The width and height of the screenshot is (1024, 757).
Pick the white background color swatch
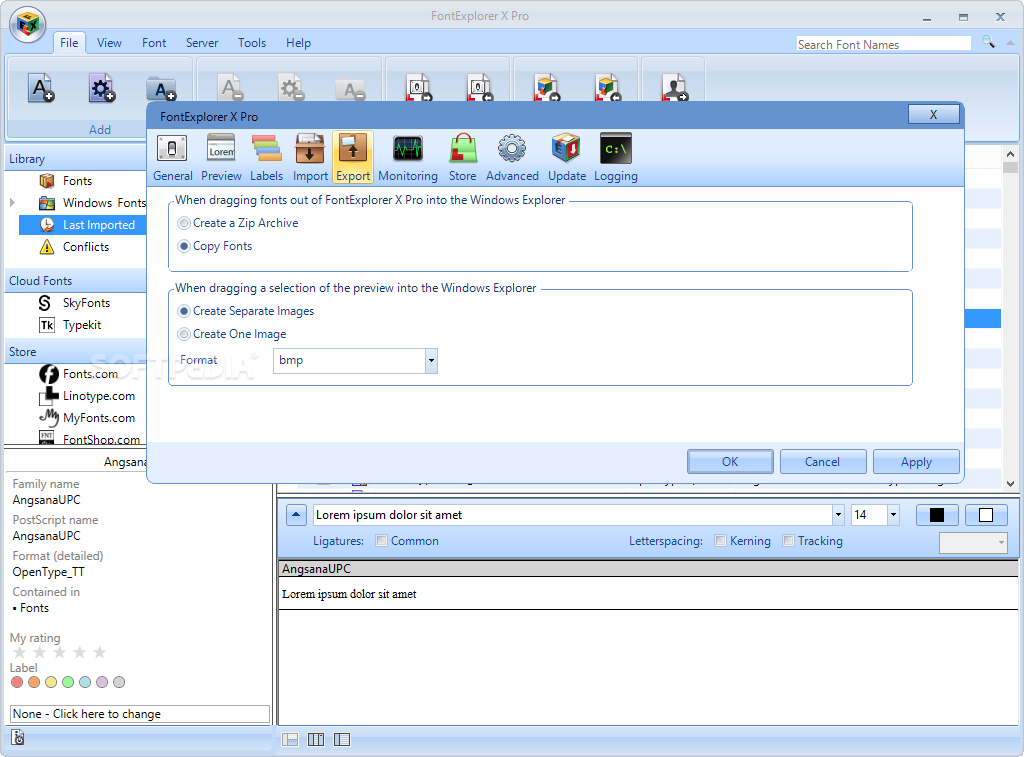click(x=986, y=515)
